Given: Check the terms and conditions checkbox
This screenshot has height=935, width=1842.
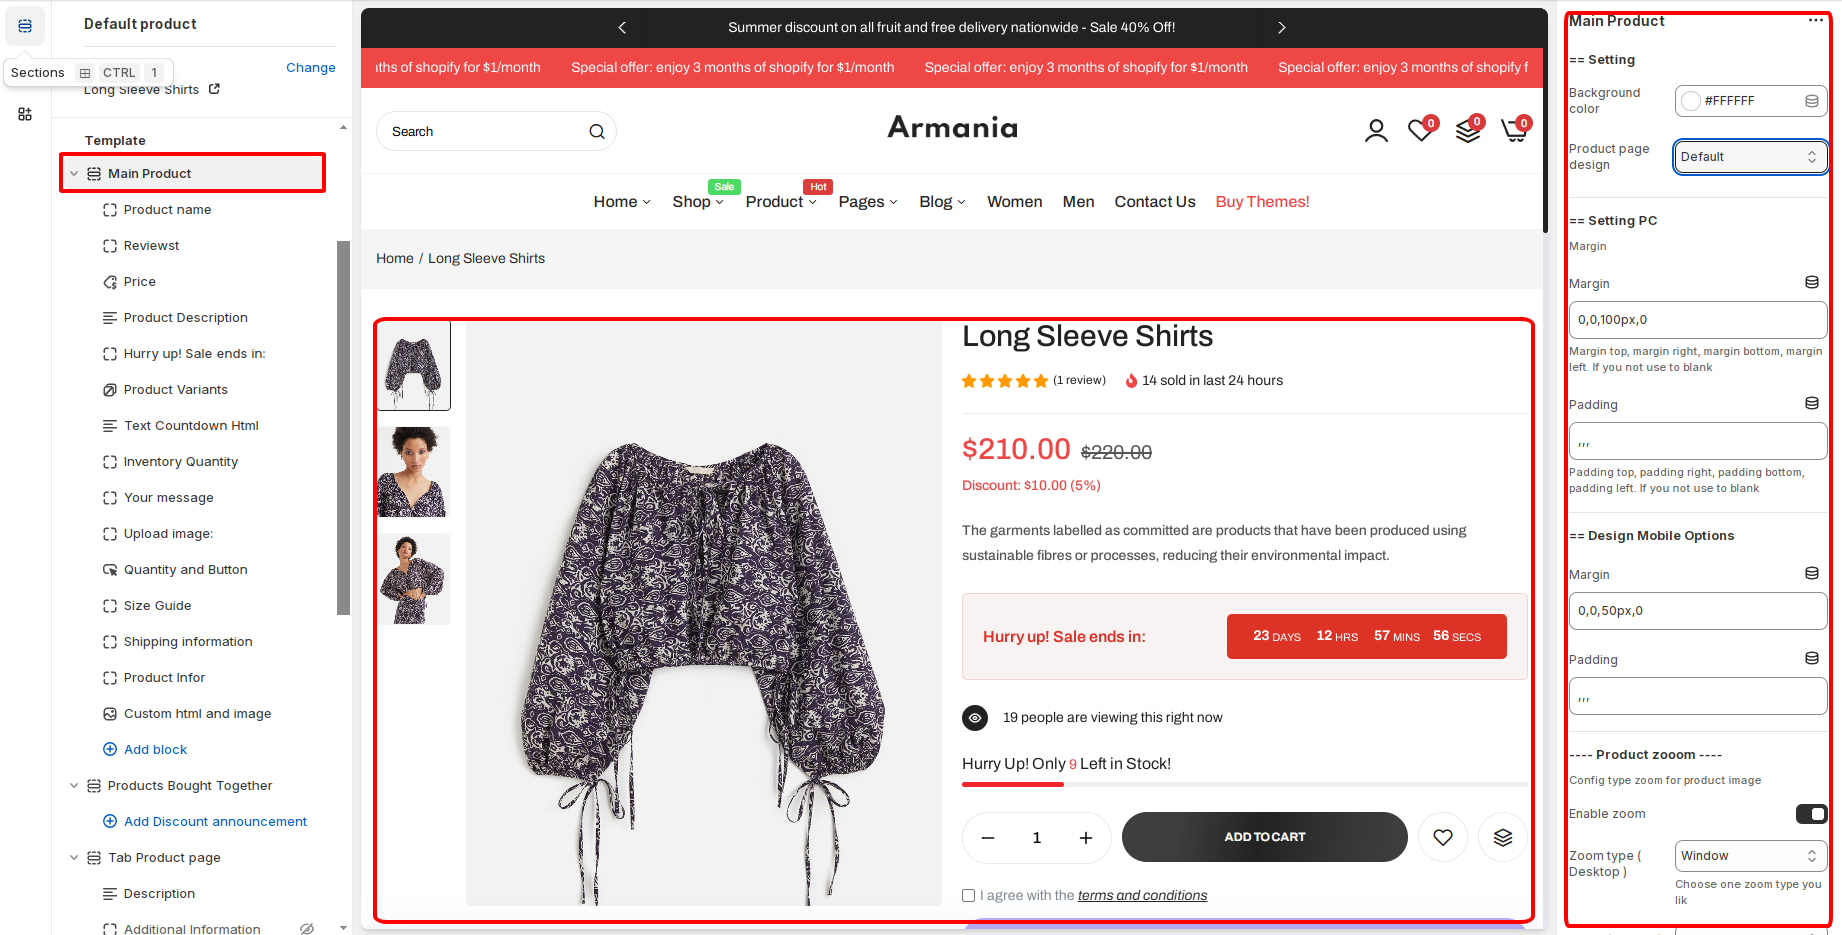Looking at the screenshot, I should click(x=968, y=895).
